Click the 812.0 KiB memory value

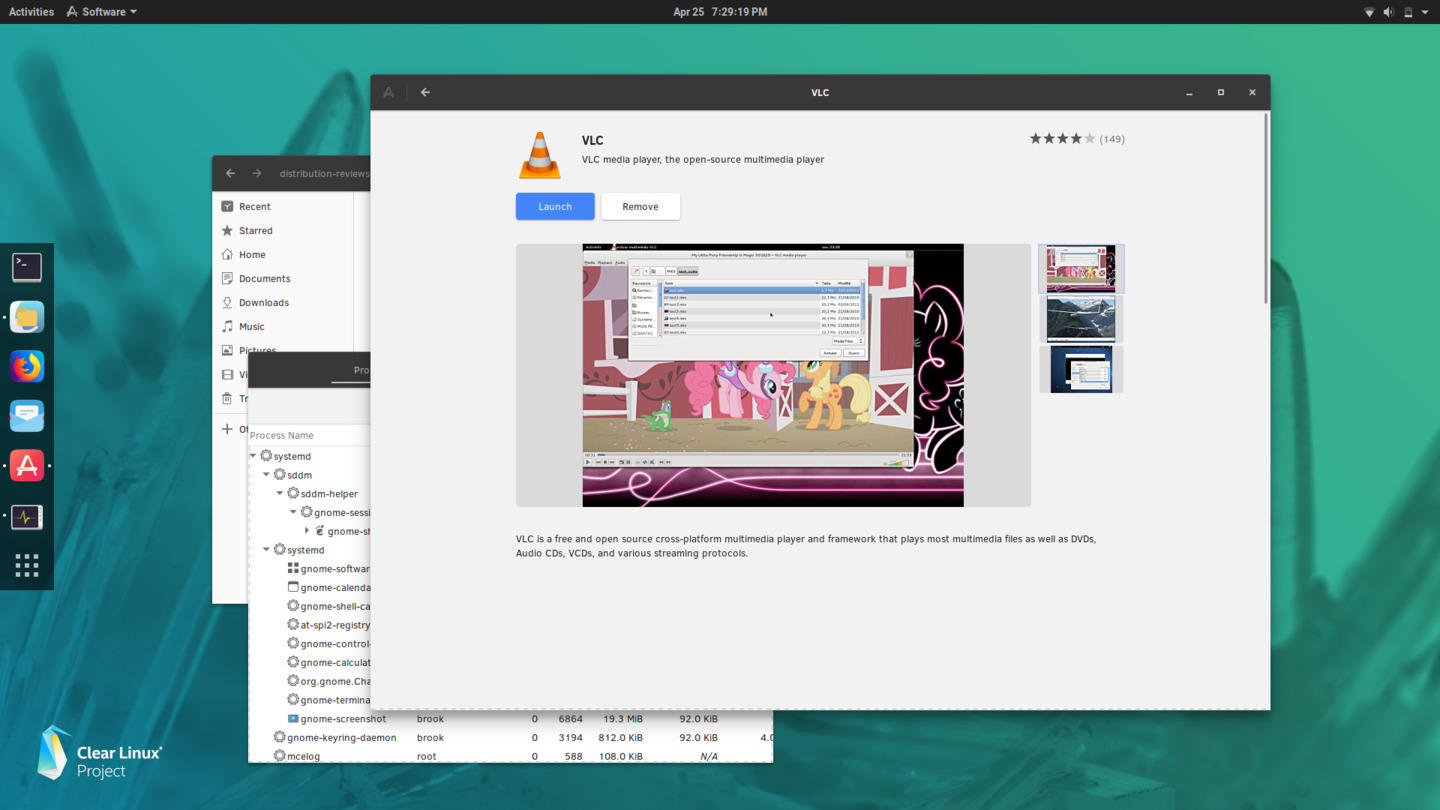point(620,737)
